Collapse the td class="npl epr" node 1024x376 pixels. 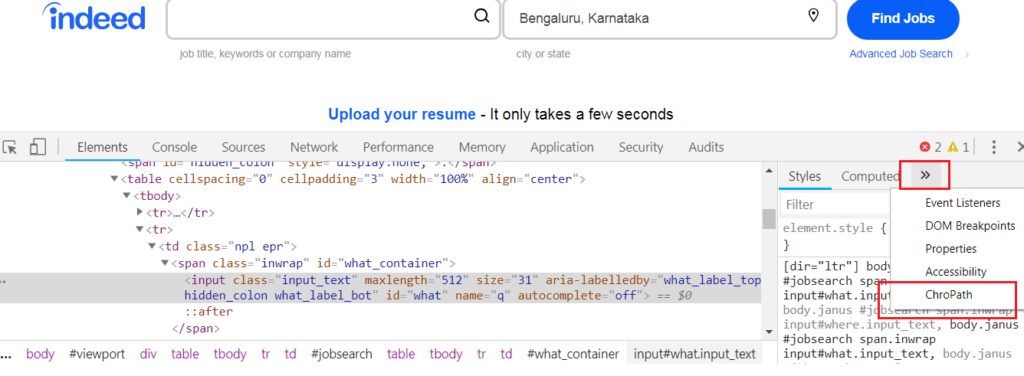coord(153,247)
